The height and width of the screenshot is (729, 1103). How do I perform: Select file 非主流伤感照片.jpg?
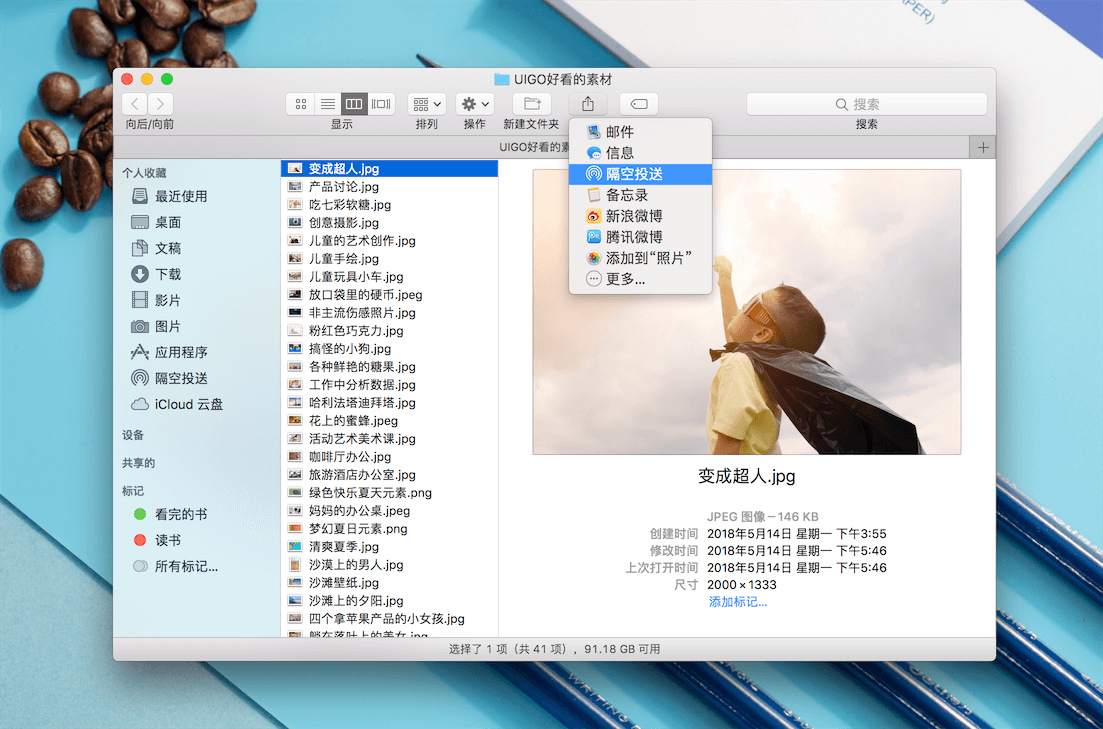(x=390, y=312)
